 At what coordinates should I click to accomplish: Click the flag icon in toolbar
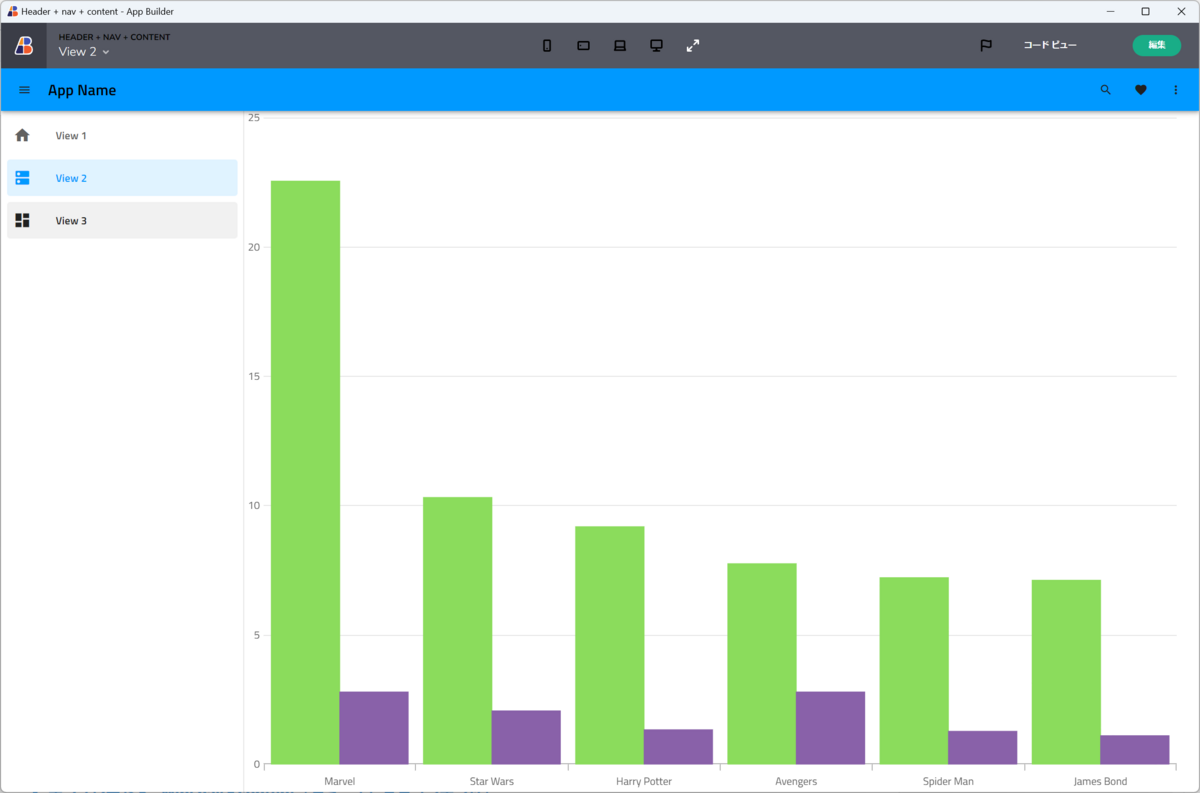[x=986, y=46]
